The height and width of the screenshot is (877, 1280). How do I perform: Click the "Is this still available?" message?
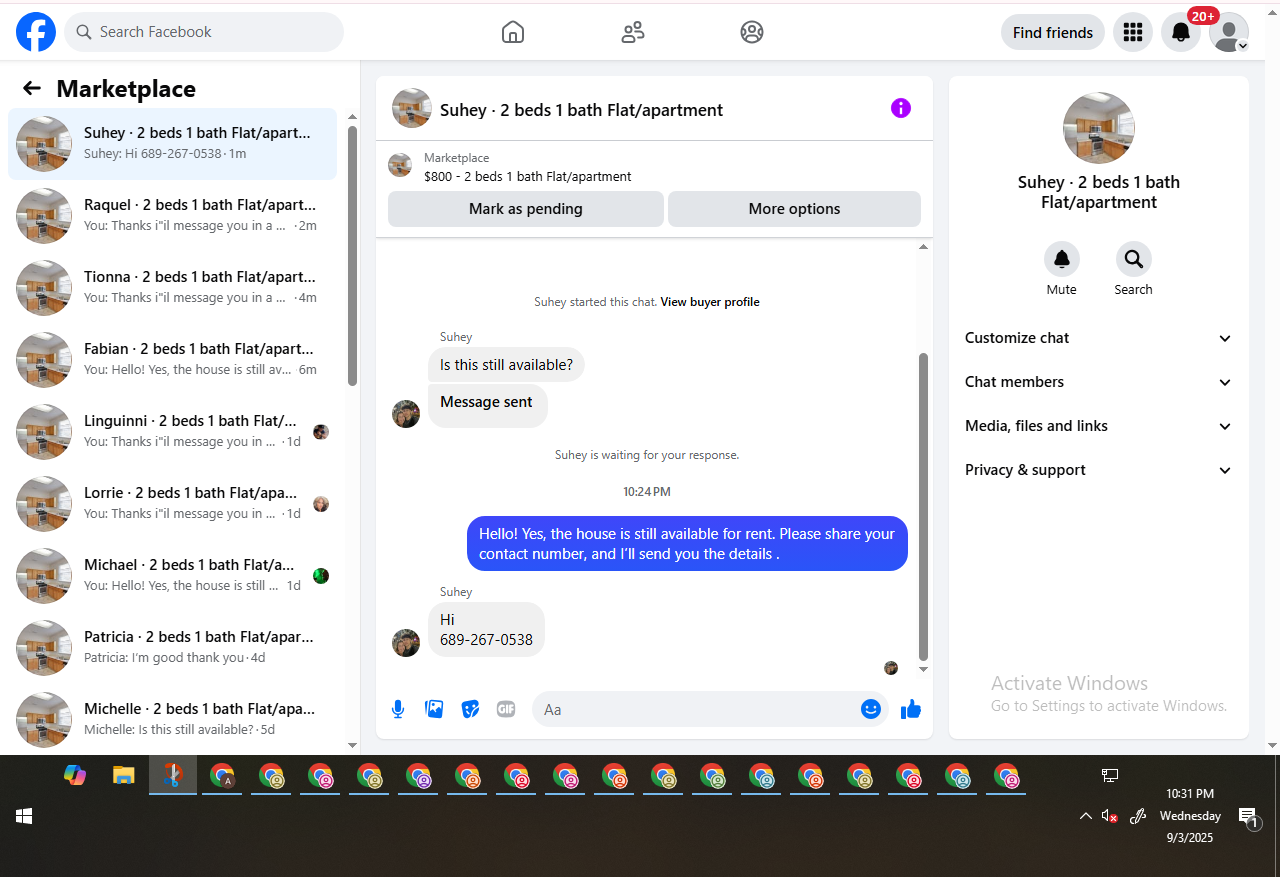[x=506, y=365]
